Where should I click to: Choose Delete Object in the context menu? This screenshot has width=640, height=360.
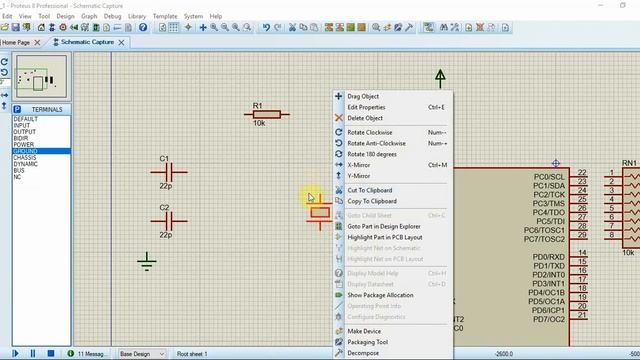pos(393,118)
